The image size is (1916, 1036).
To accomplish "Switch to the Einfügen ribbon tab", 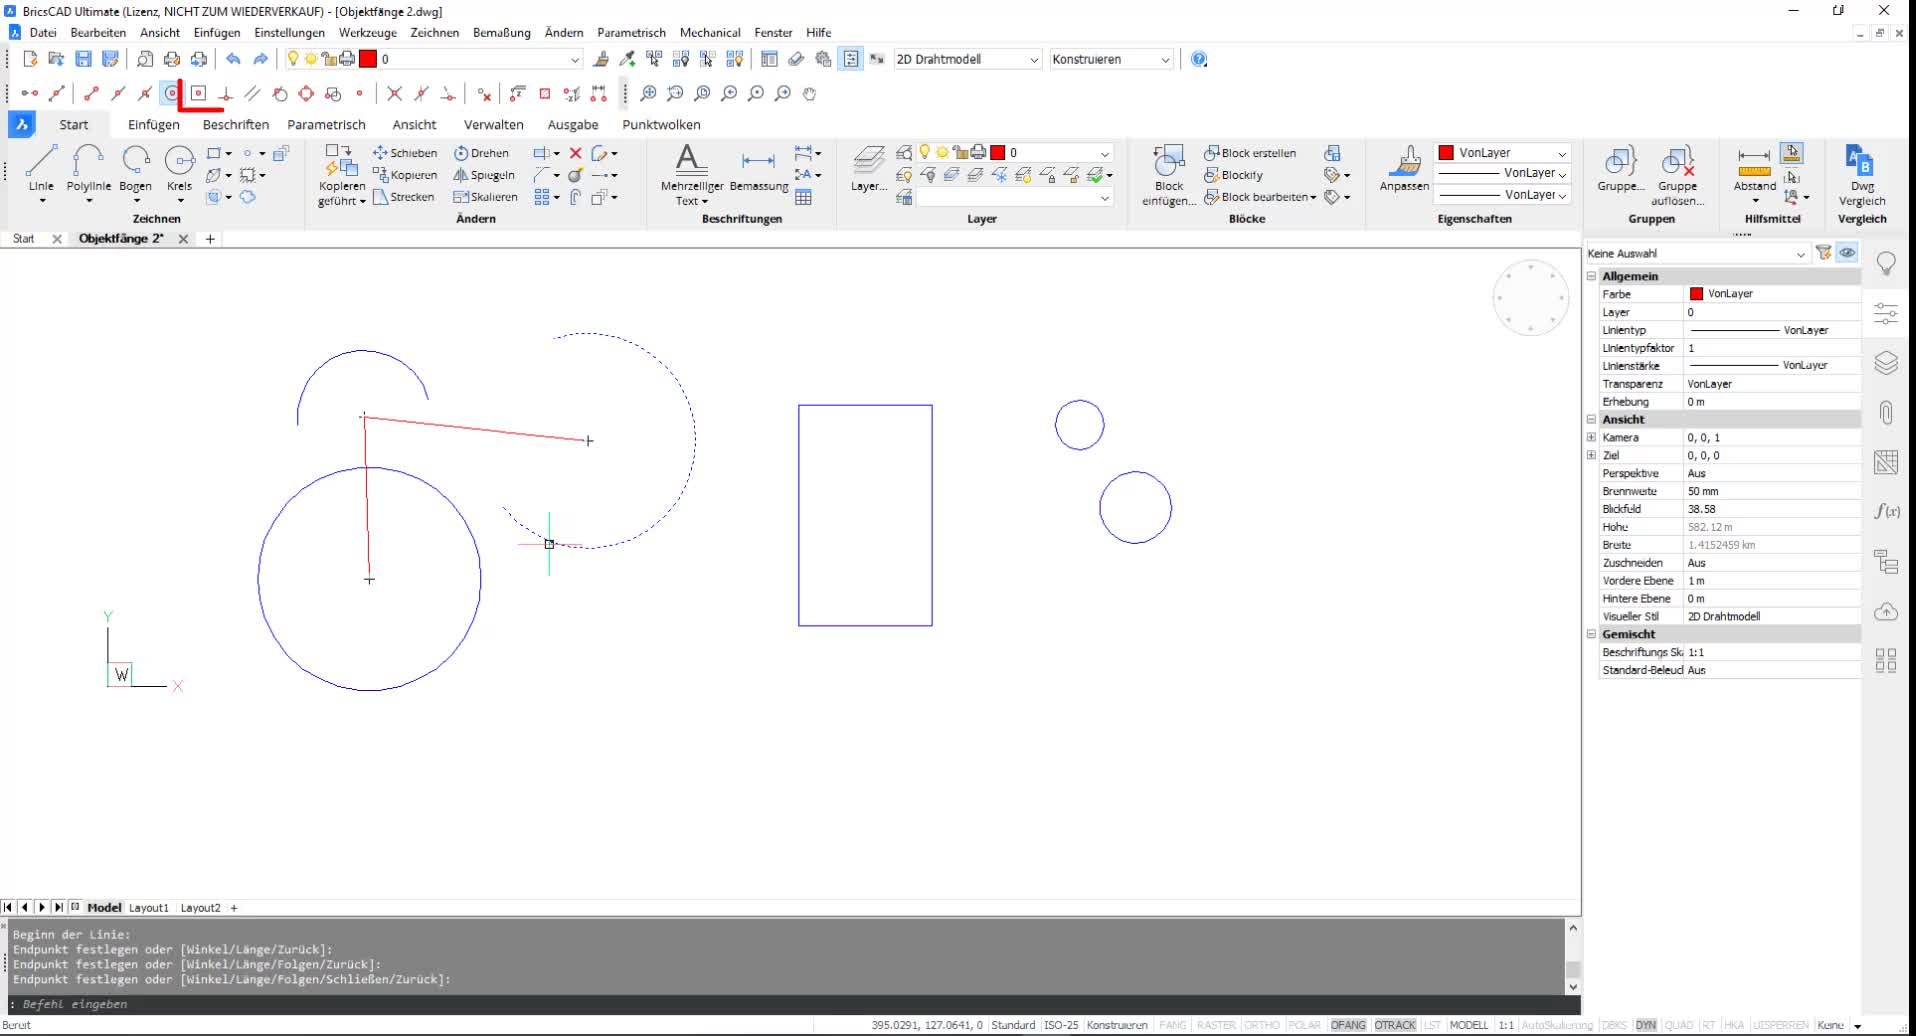I will click(x=153, y=124).
